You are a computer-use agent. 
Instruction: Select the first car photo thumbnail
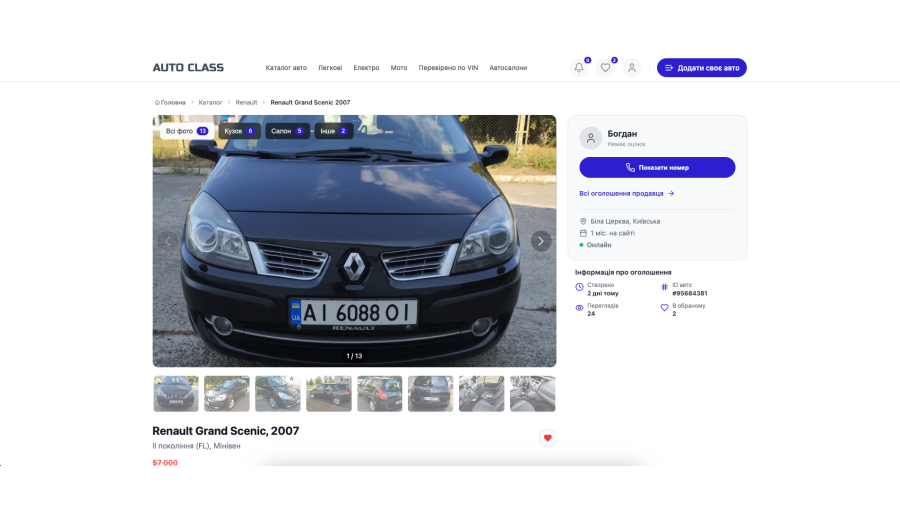pyautogui.click(x=176, y=394)
